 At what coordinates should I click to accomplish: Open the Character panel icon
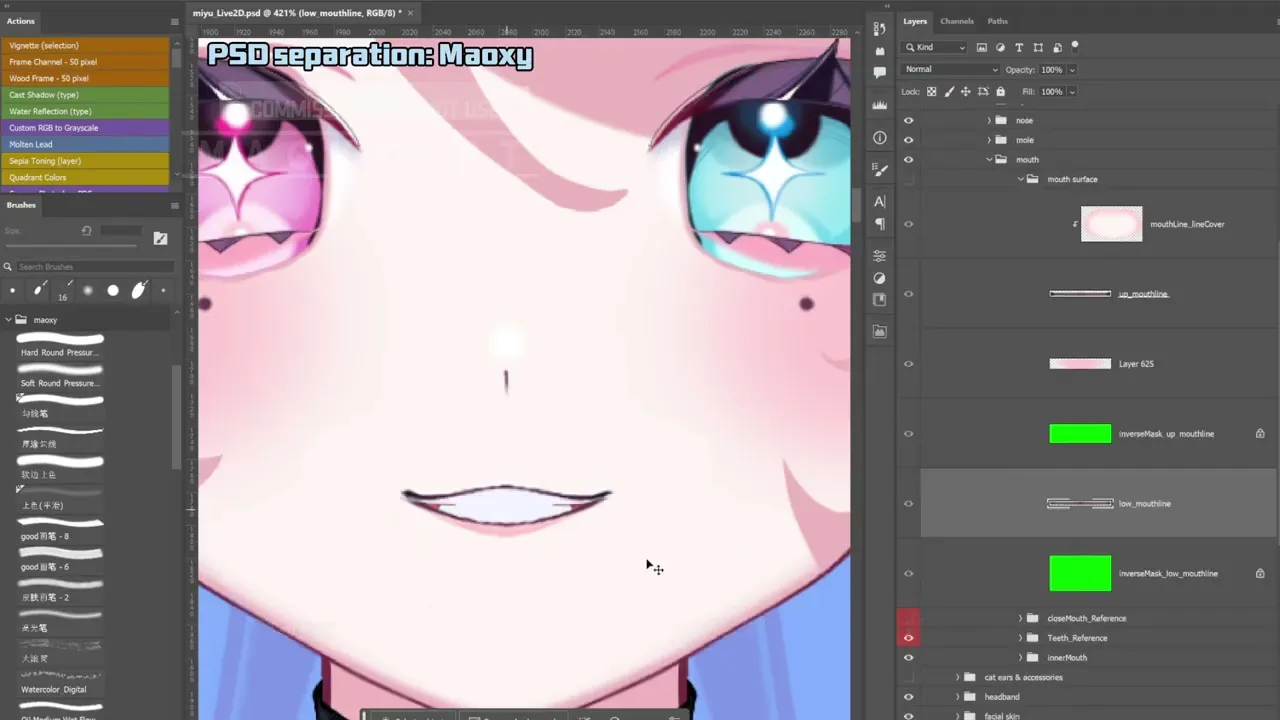pos(880,202)
